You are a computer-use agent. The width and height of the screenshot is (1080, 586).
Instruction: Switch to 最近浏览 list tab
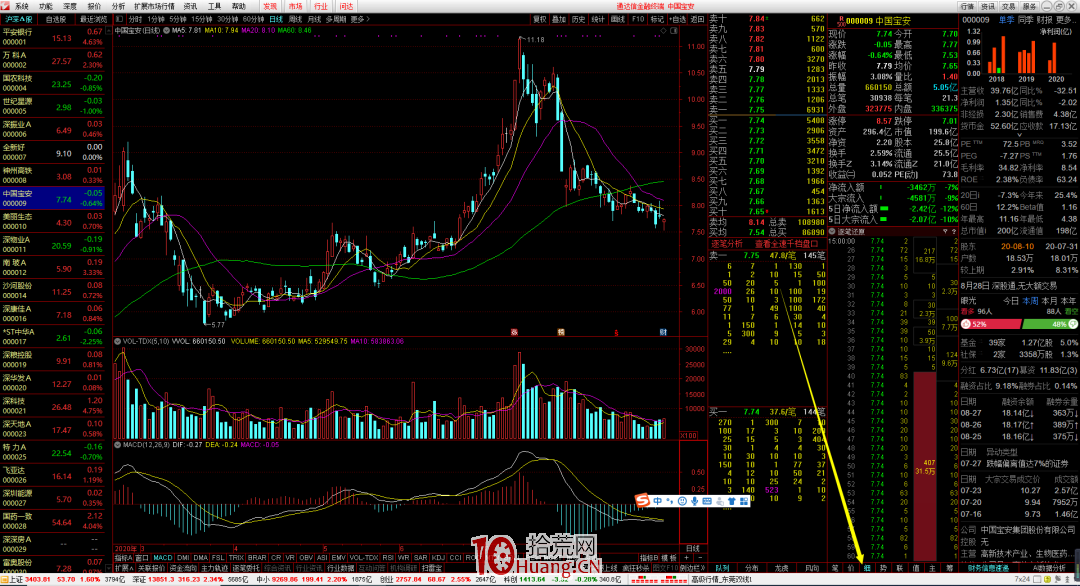[x=92, y=19]
